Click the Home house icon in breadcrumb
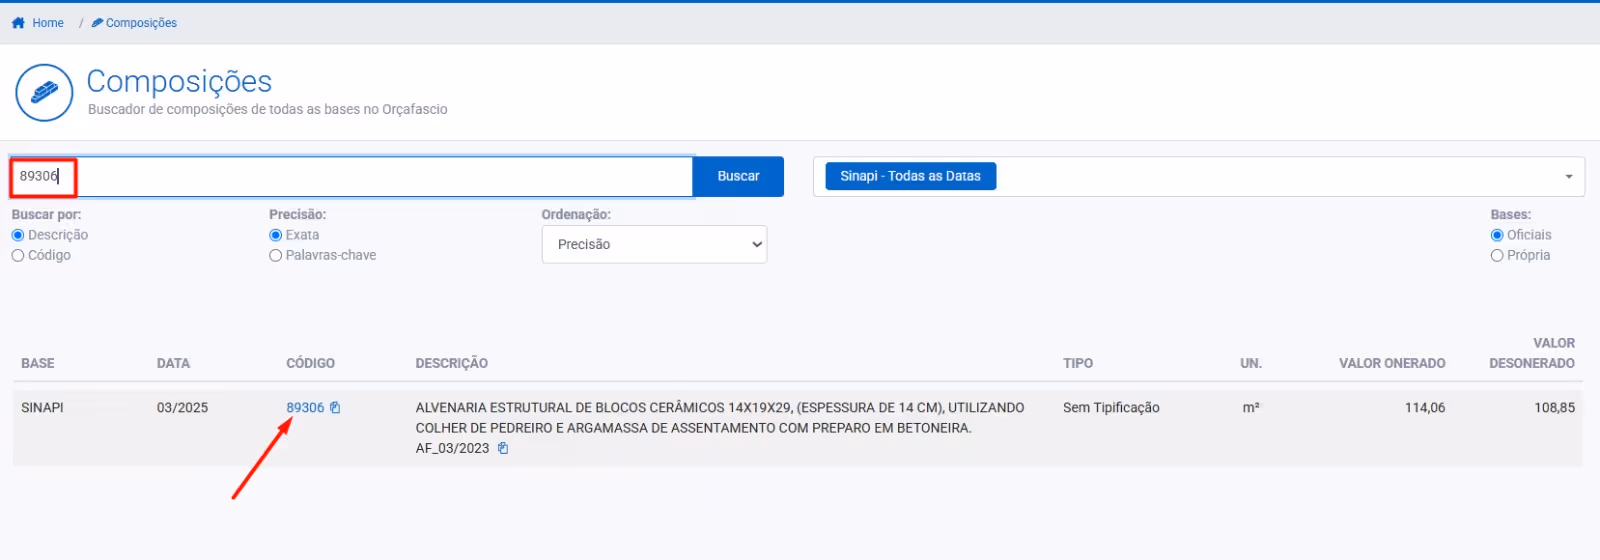The height and width of the screenshot is (560, 1600). click(x=18, y=23)
